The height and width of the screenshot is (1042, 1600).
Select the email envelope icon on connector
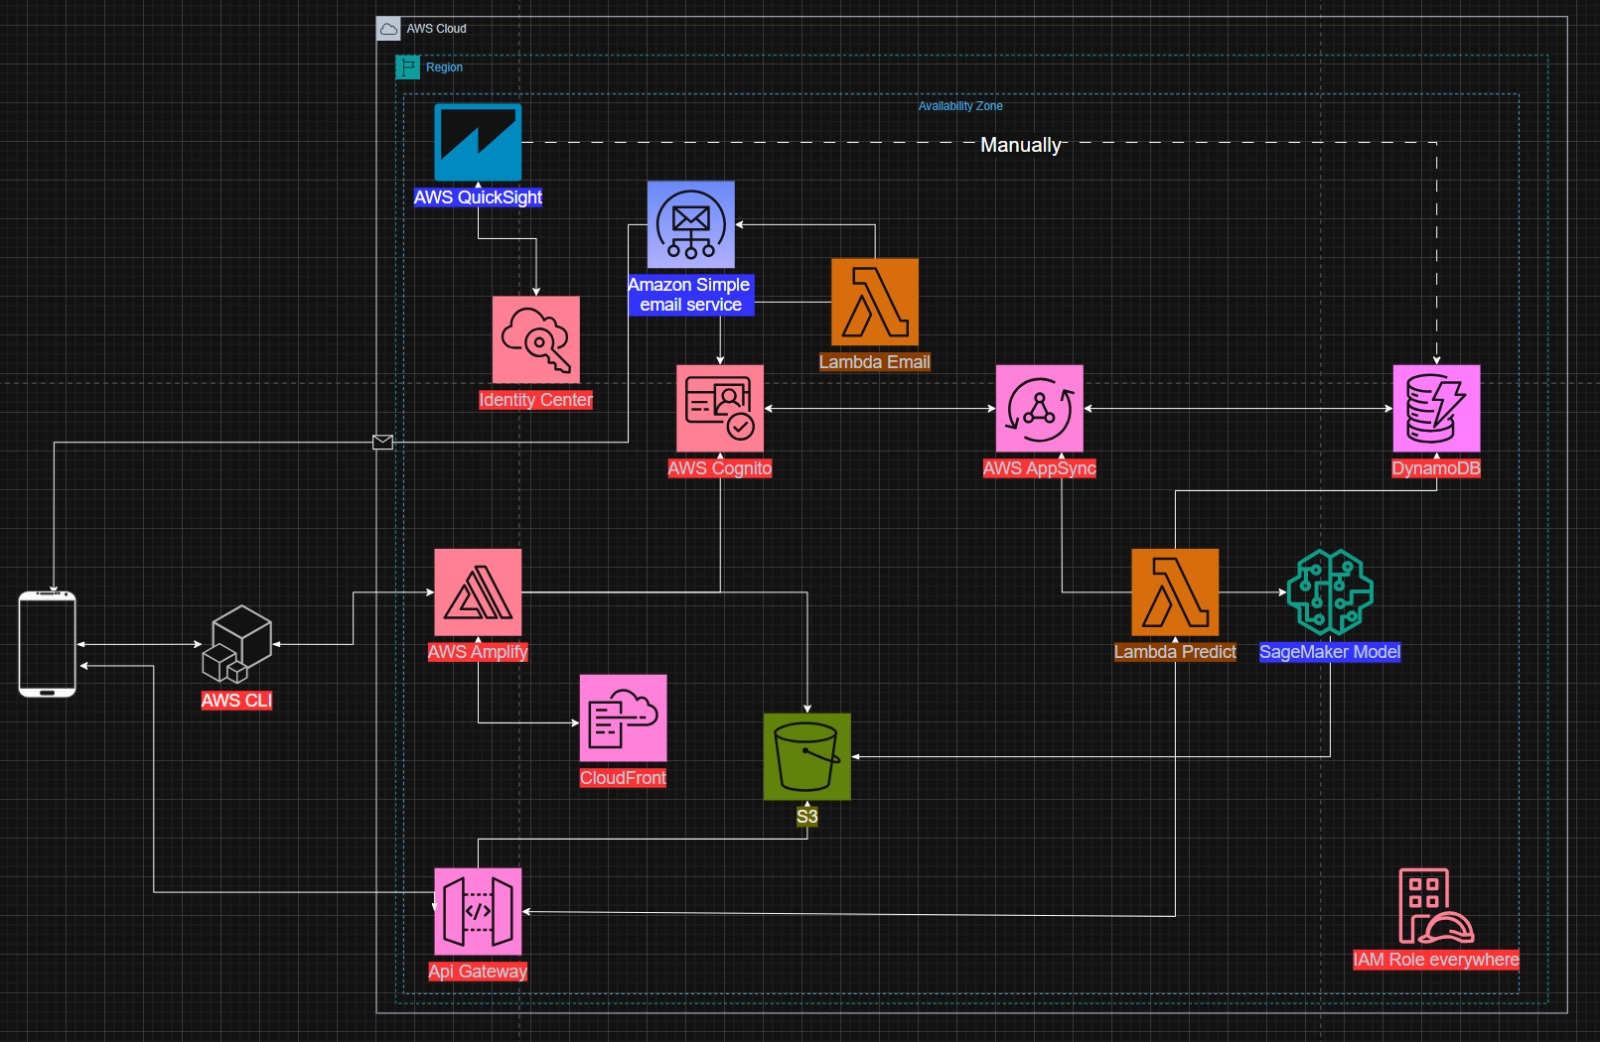[x=382, y=442]
